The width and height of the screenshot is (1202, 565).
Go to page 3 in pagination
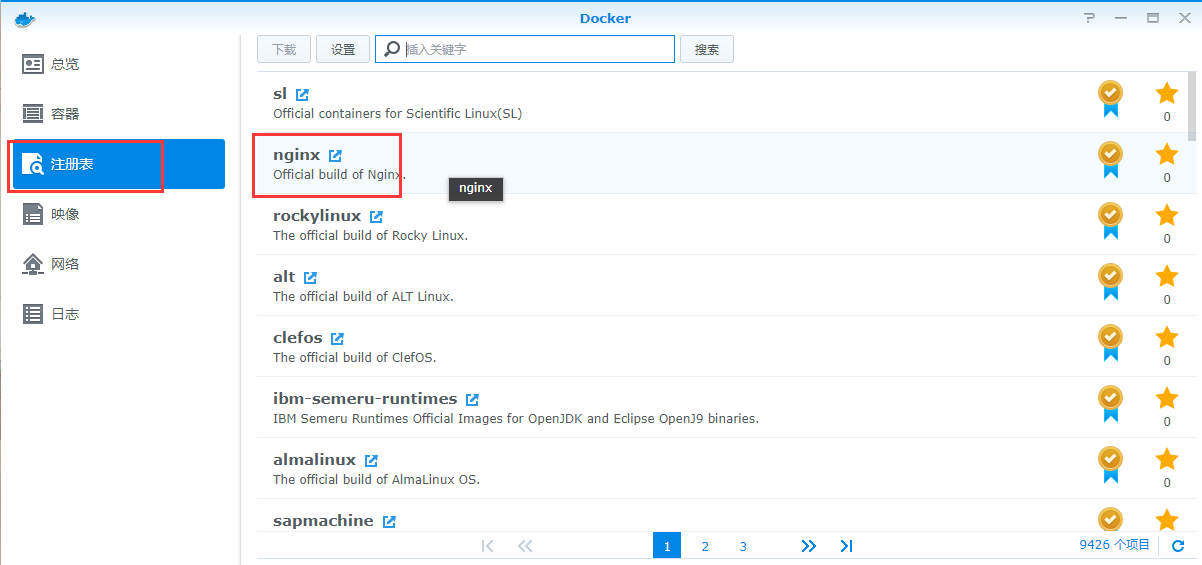click(743, 546)
